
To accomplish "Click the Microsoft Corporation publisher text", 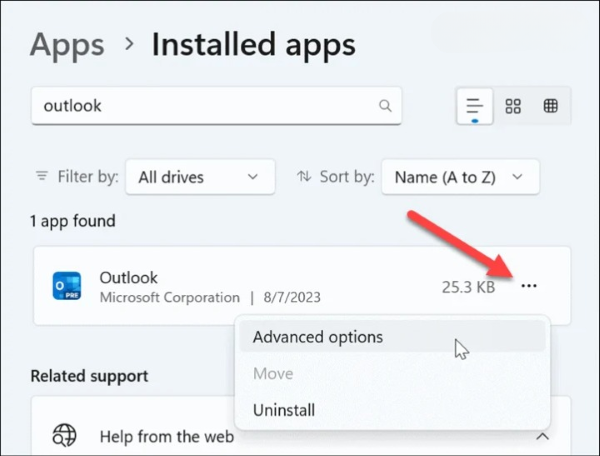I will point(170,297).
